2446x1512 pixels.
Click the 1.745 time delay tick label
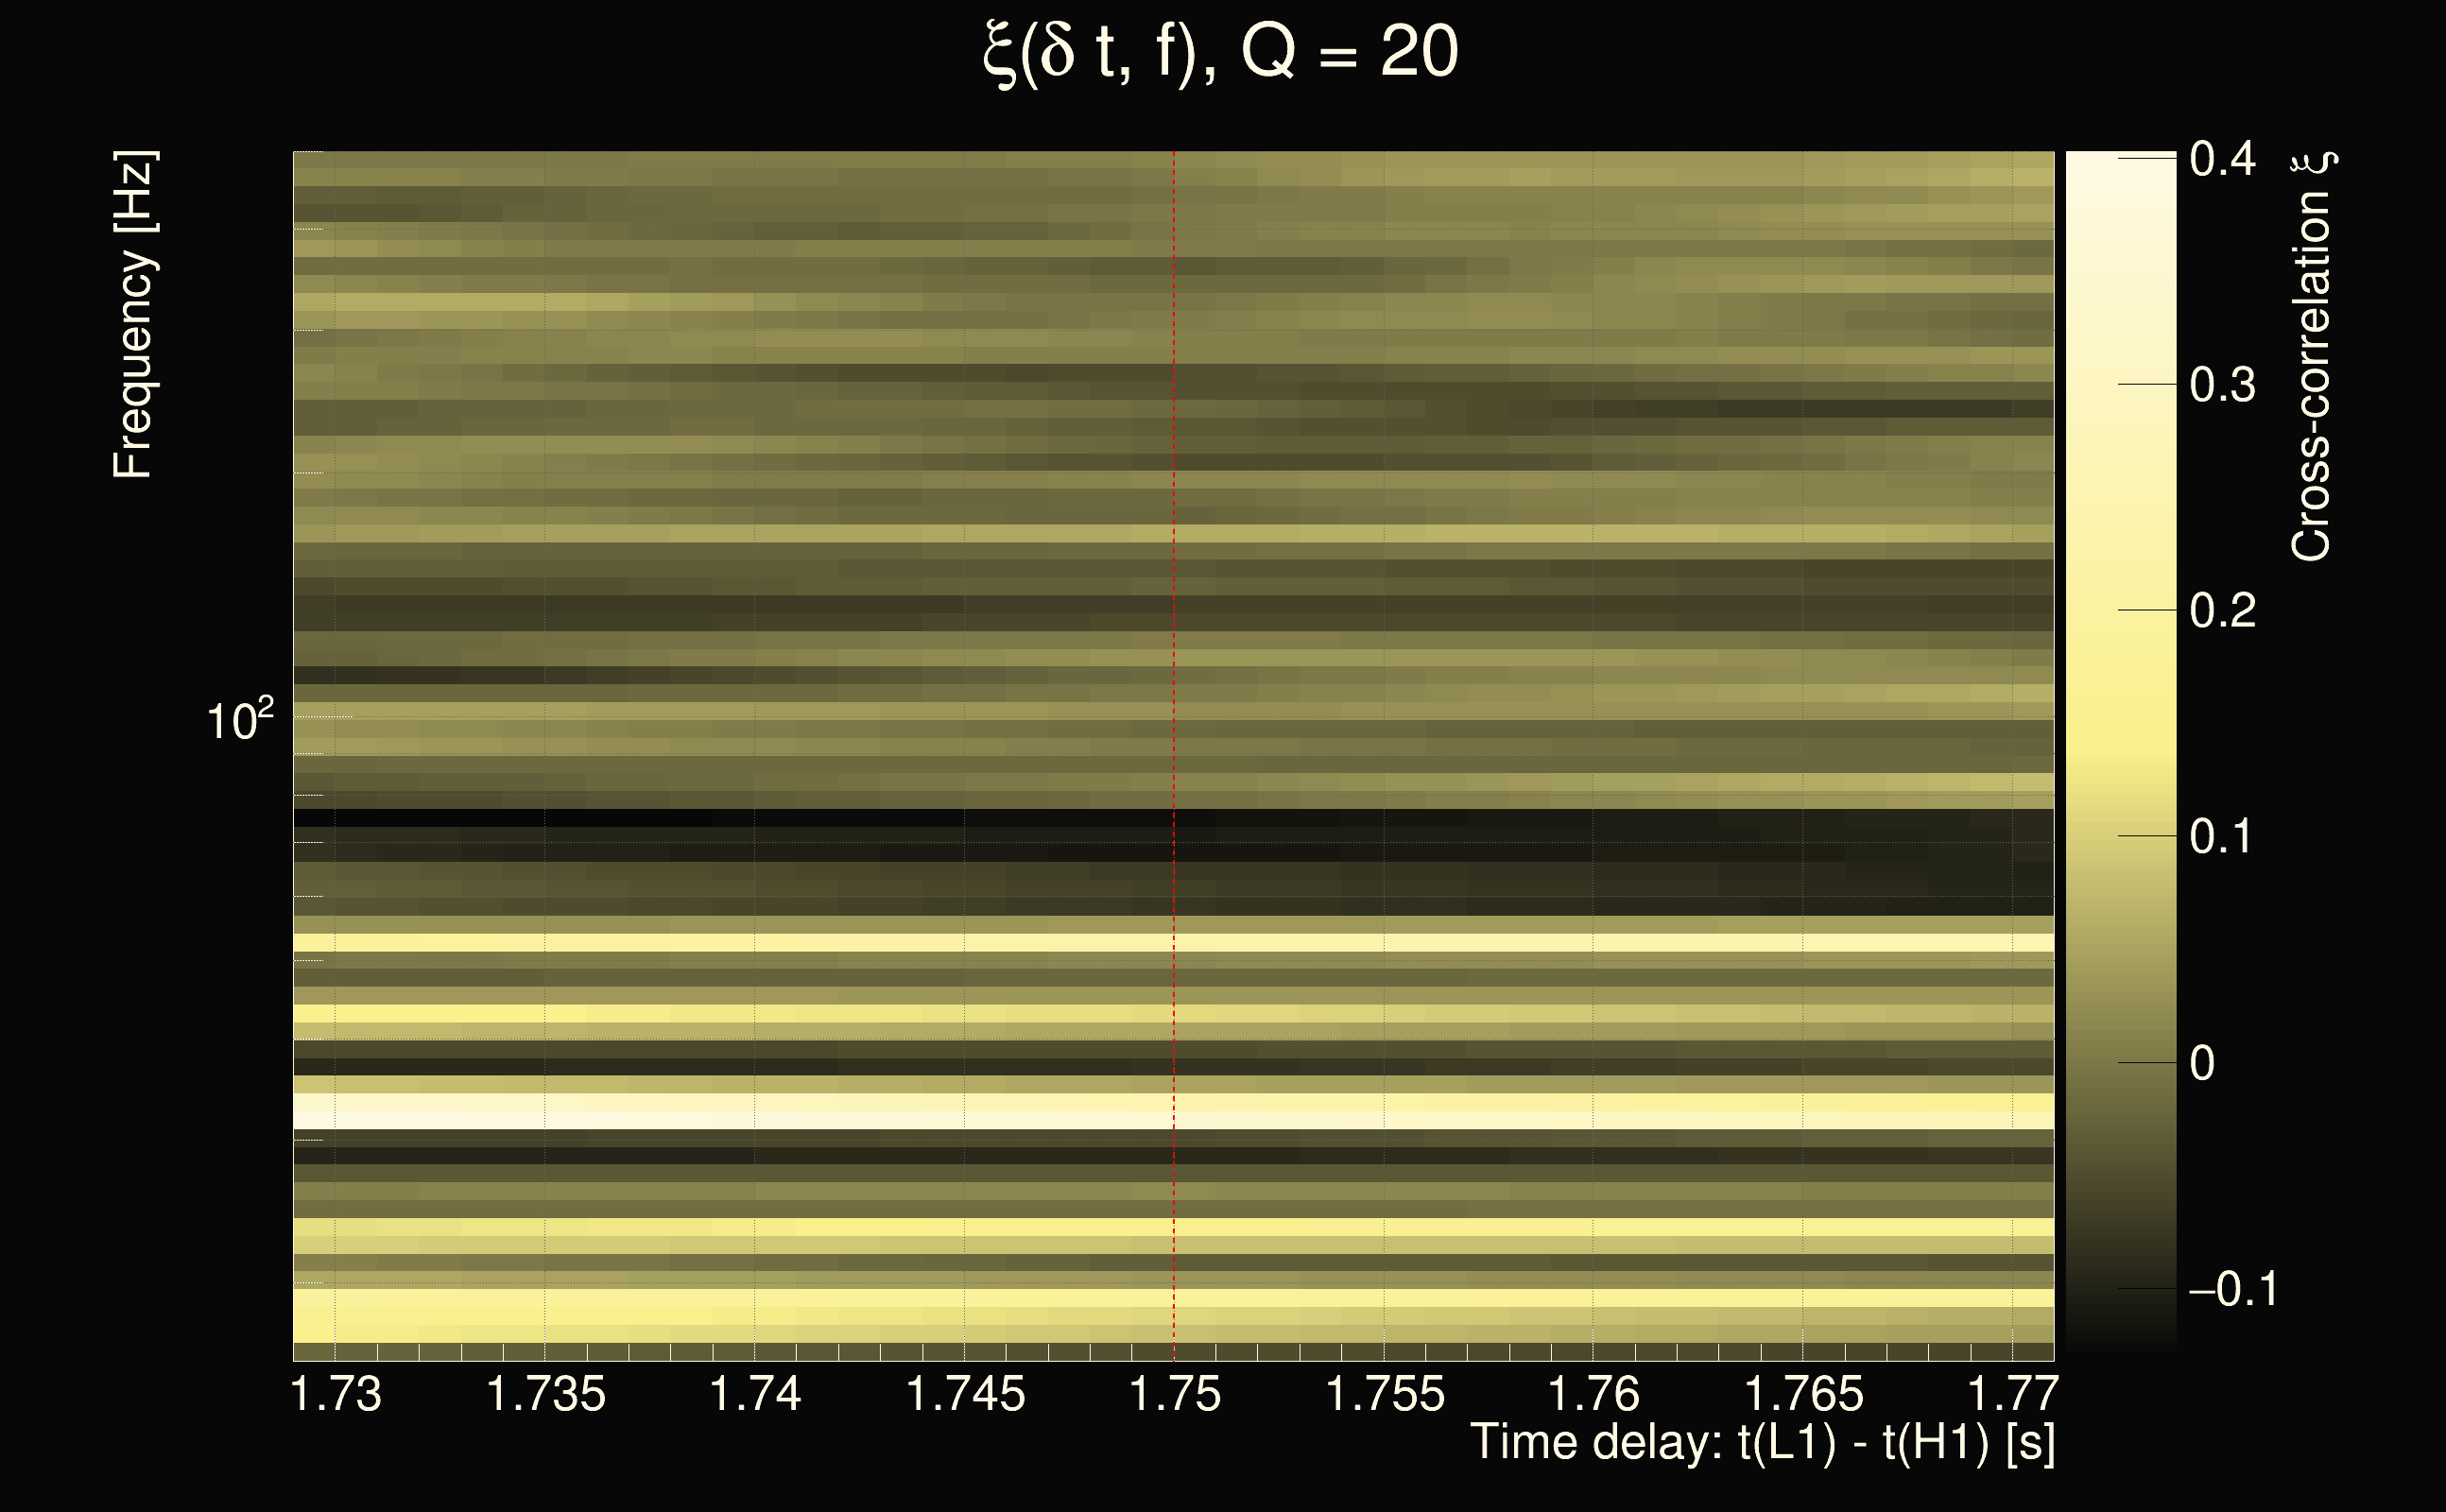(965, 1394)
